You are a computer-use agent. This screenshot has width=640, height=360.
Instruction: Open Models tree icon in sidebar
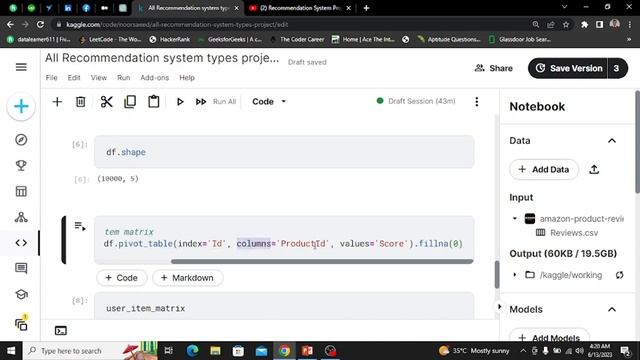pos(21,217)
